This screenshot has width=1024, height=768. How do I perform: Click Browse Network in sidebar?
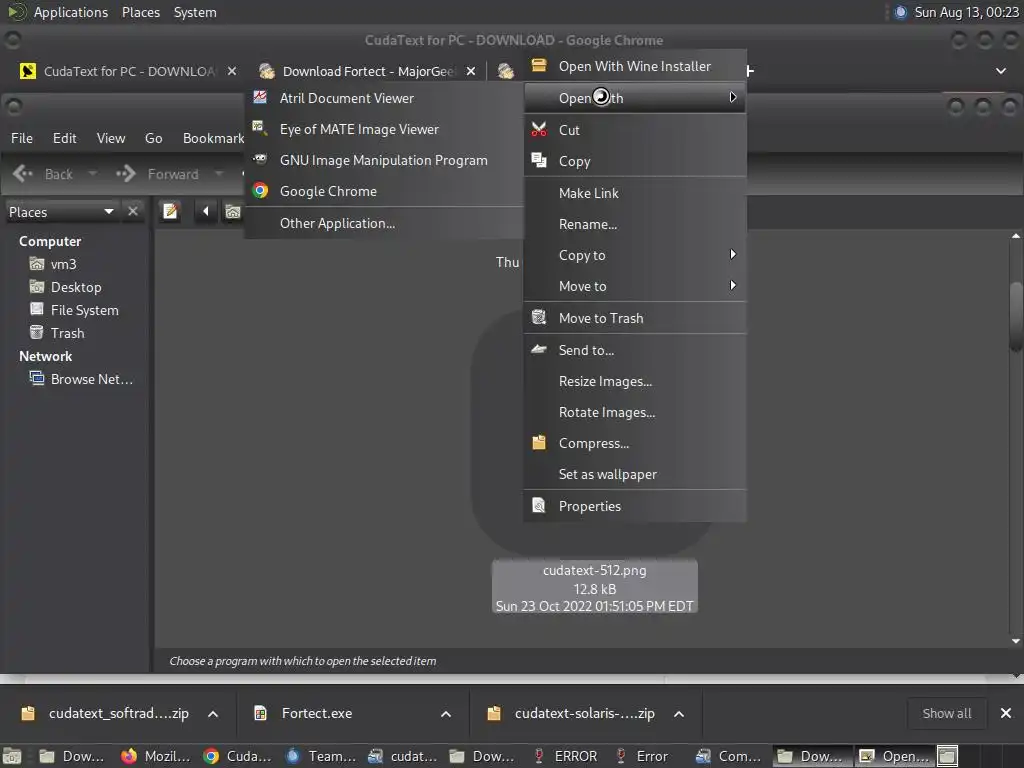(x=91, y=379)
